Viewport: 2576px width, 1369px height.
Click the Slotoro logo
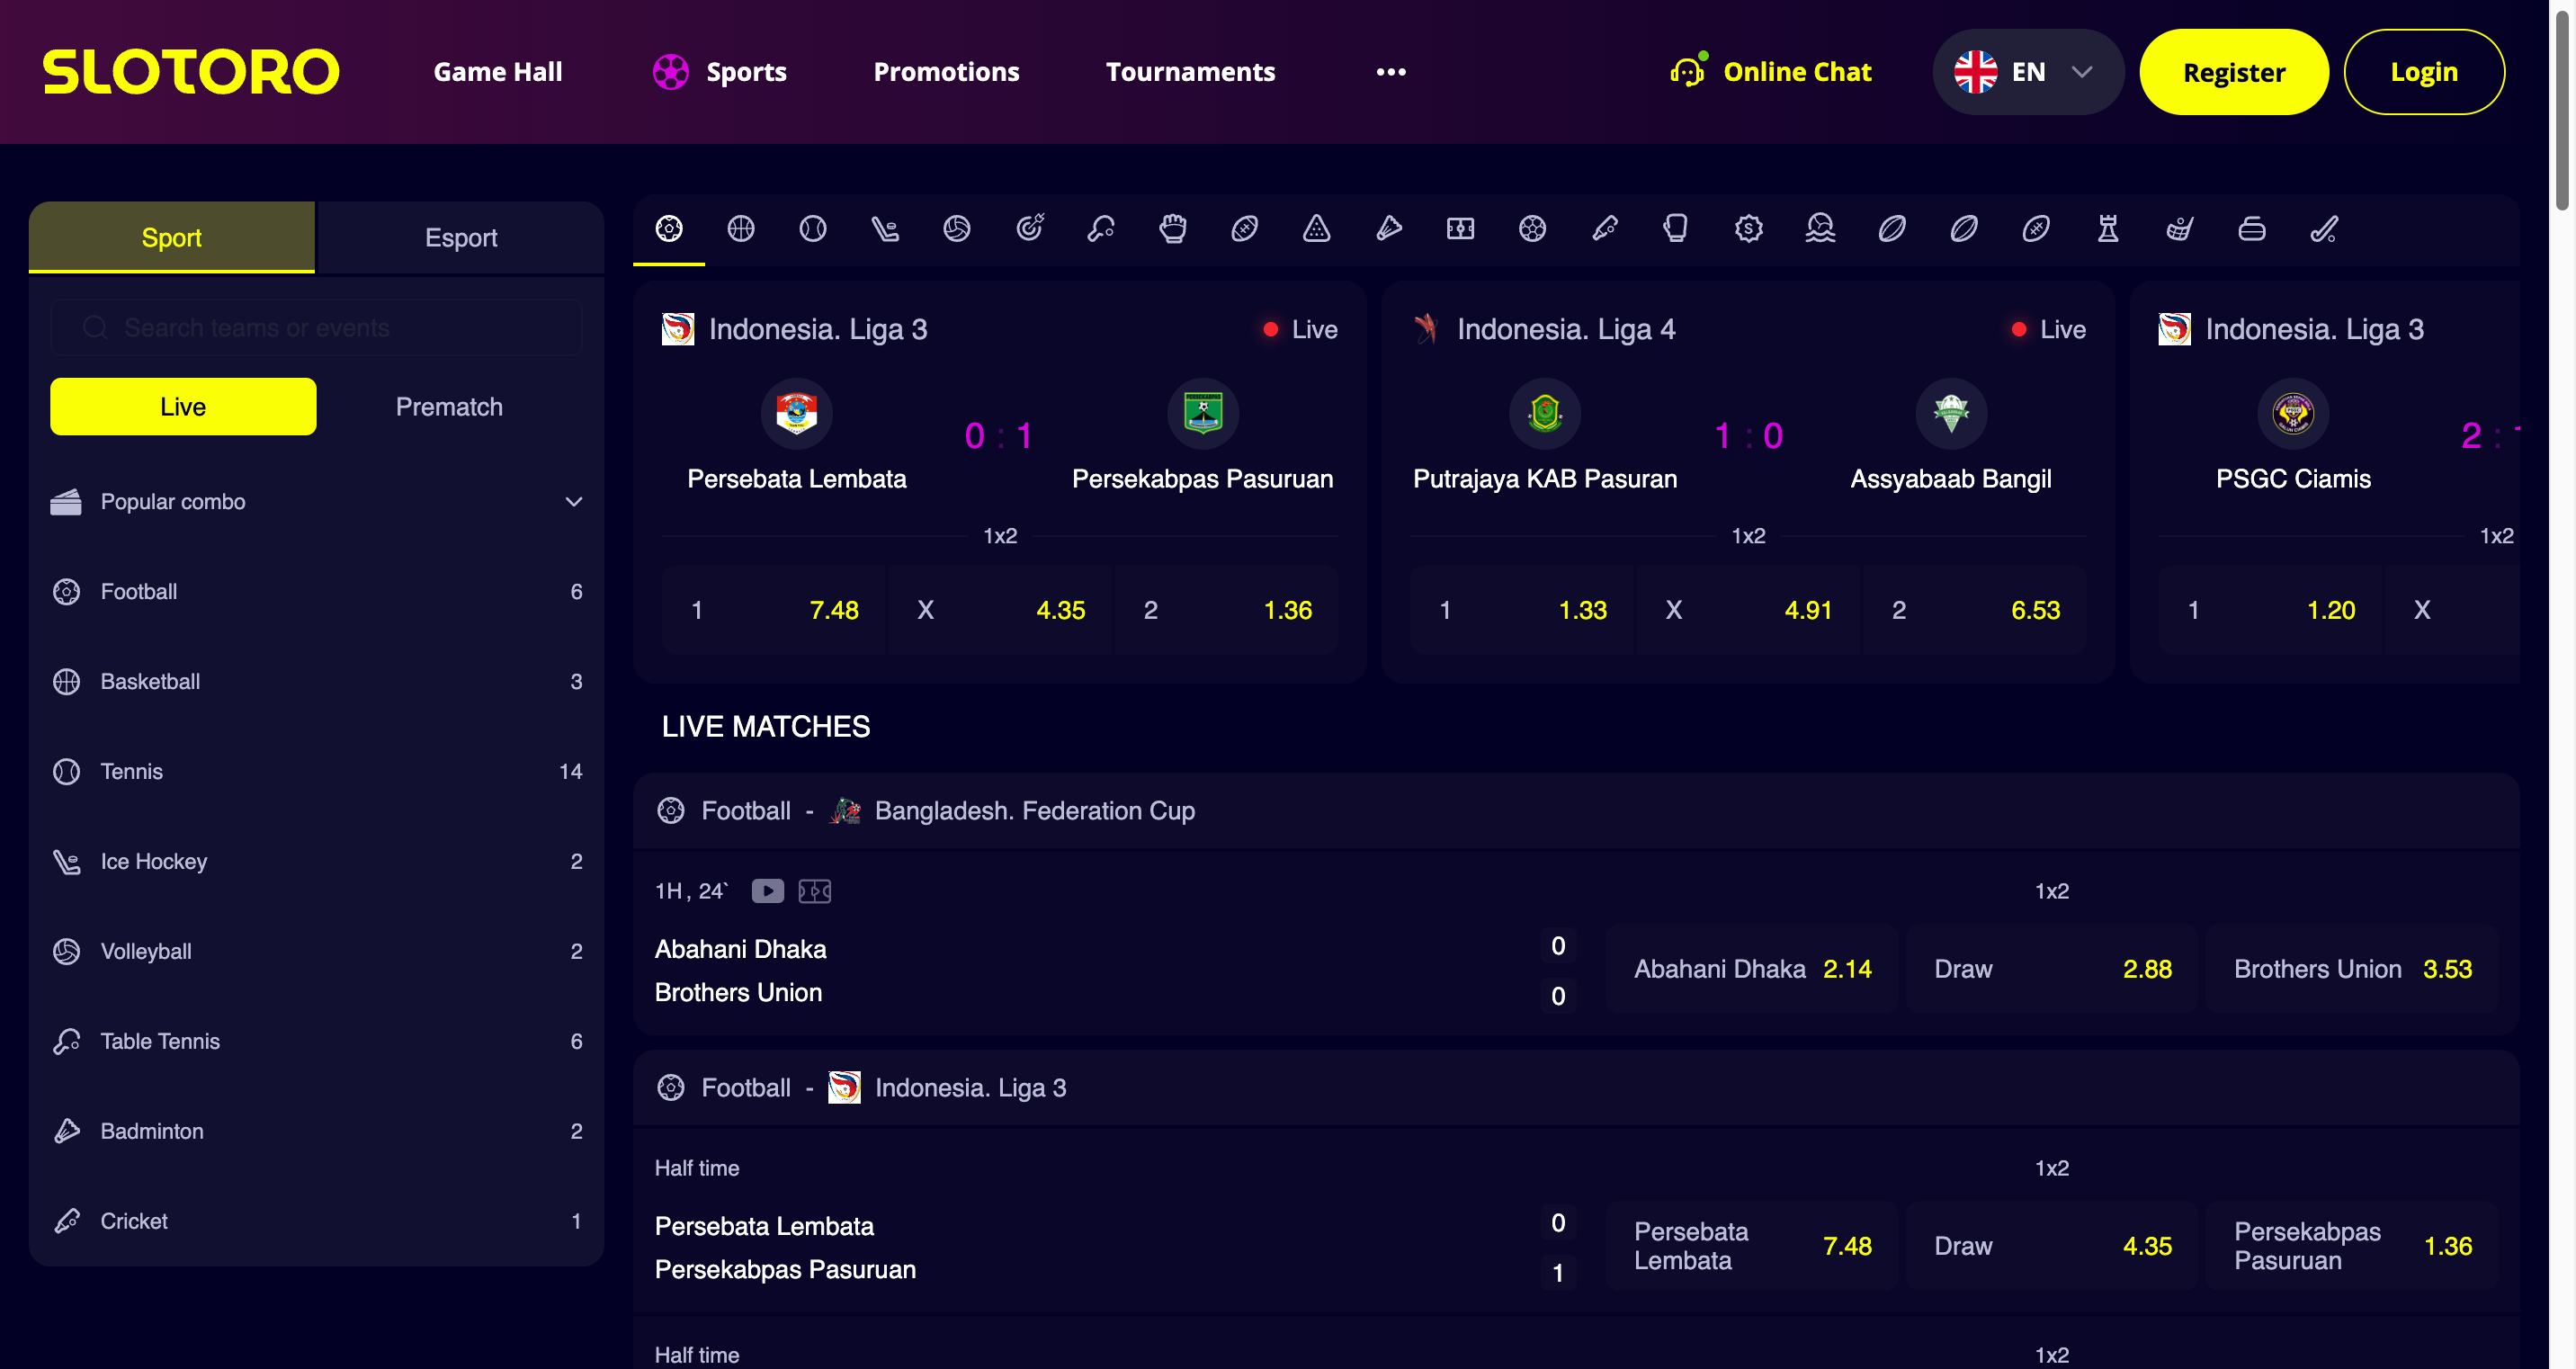tap(191, 72)
